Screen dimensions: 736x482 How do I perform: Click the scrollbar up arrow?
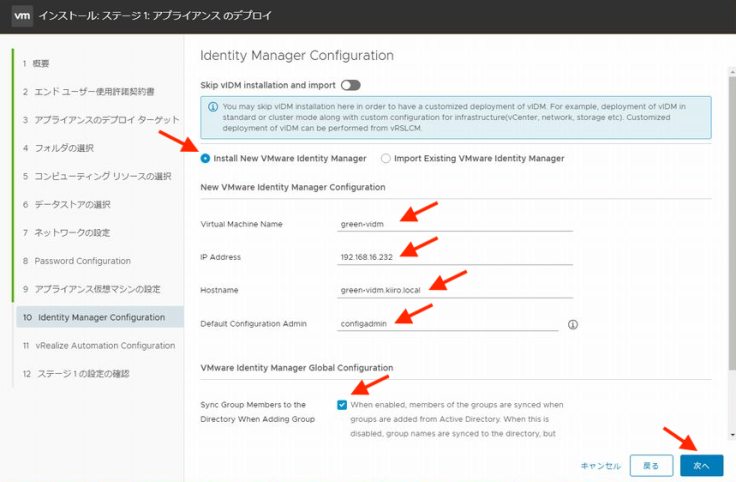click(732, 72)
